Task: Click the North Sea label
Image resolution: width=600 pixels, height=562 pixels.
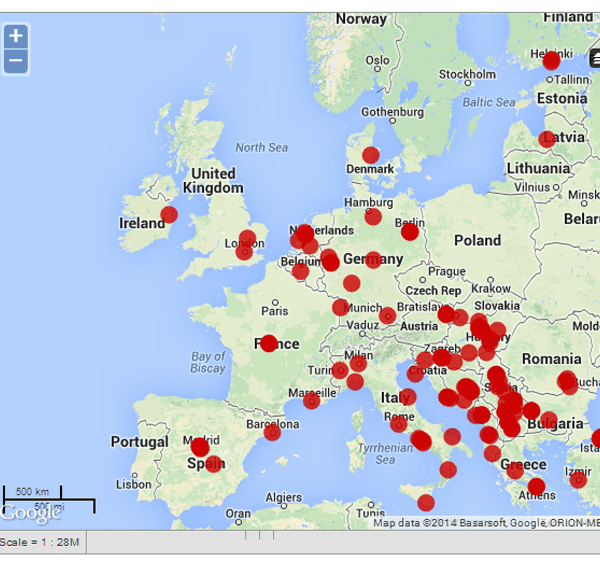Action: point(262,147)
